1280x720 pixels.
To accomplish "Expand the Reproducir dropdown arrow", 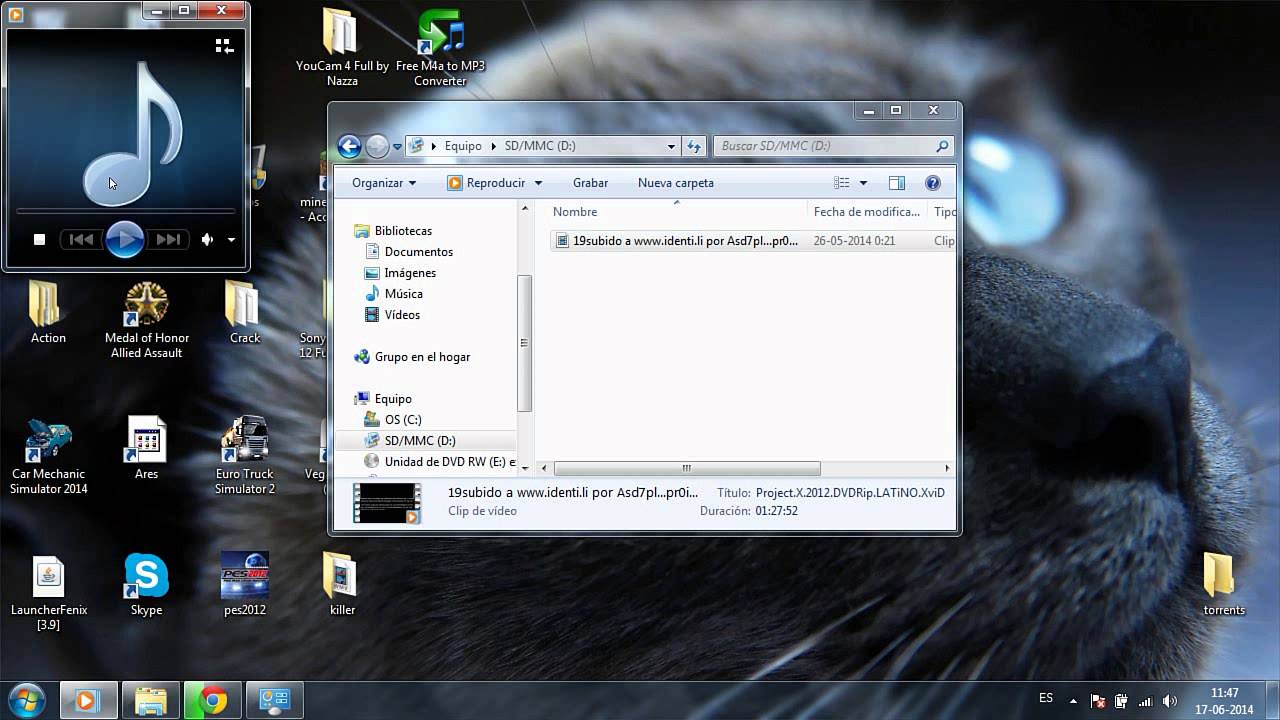I will (x=538, y=183).
